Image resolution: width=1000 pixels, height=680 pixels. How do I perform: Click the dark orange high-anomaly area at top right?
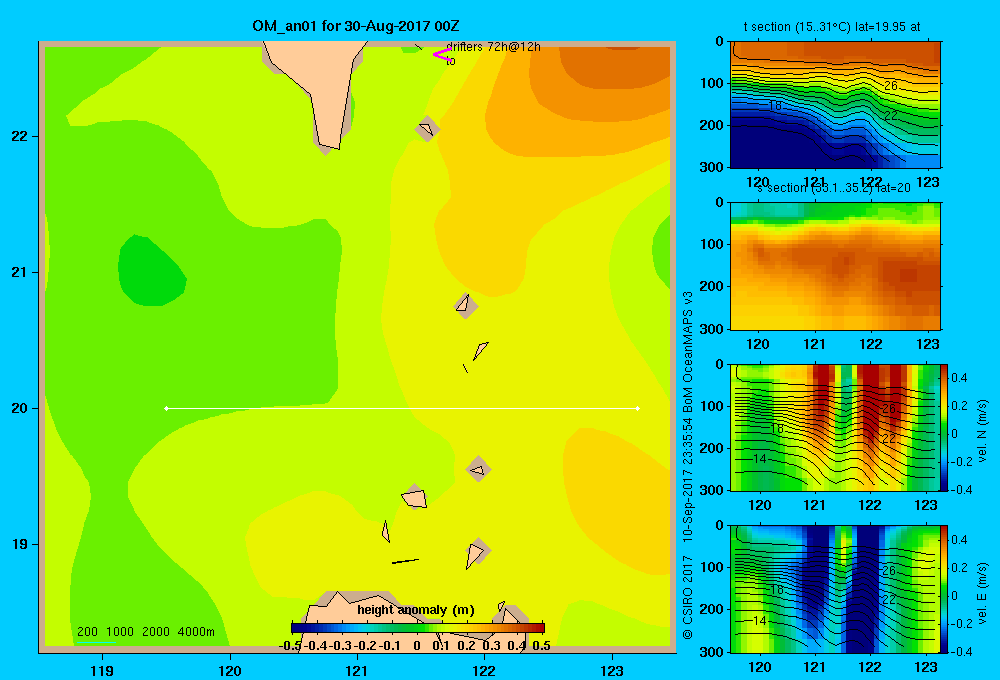[615, 67]
